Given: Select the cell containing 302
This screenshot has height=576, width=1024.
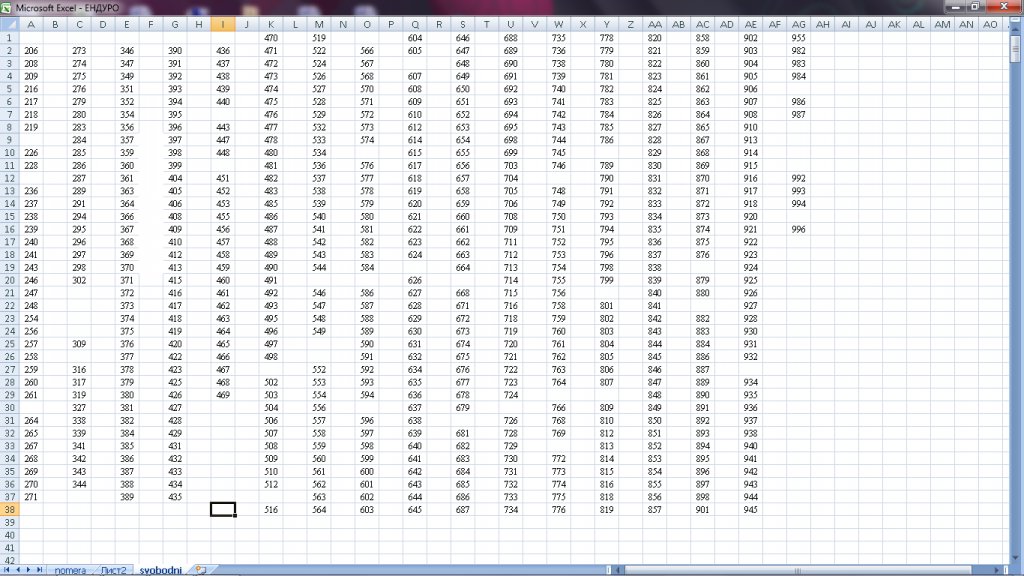Looking at the screenshot, I should 79,280.
